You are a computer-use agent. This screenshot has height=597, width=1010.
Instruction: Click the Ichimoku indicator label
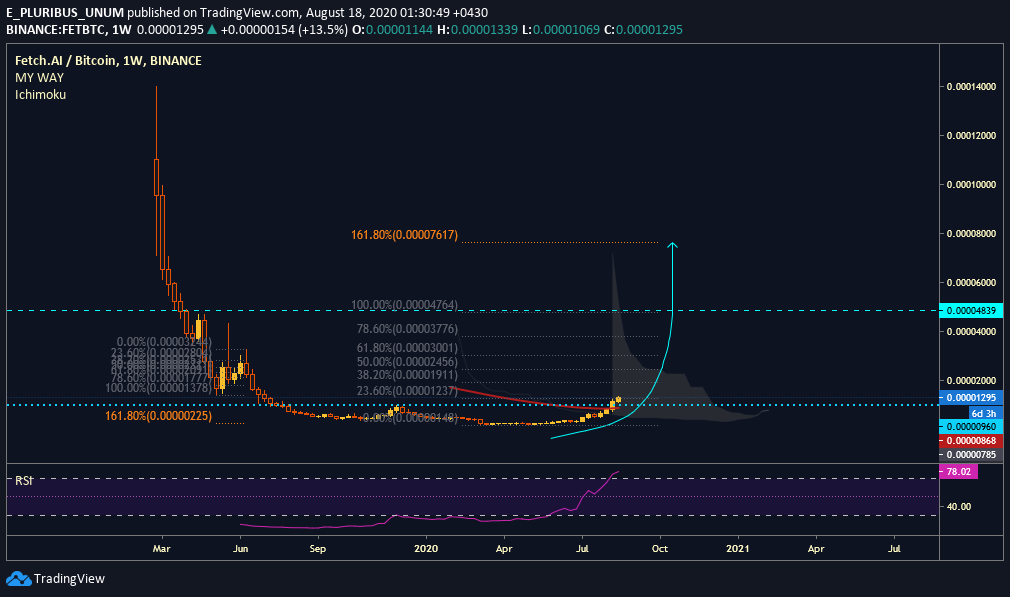[x=41, y=95]
